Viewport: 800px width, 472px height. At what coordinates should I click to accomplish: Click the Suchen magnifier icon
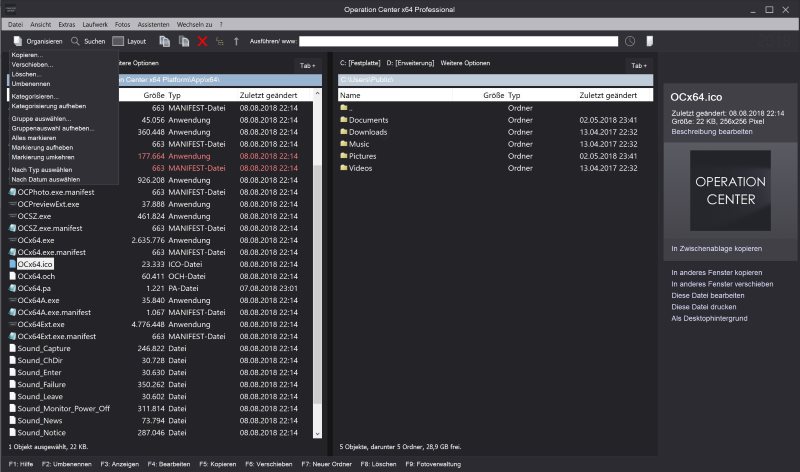tap(75, 41)
